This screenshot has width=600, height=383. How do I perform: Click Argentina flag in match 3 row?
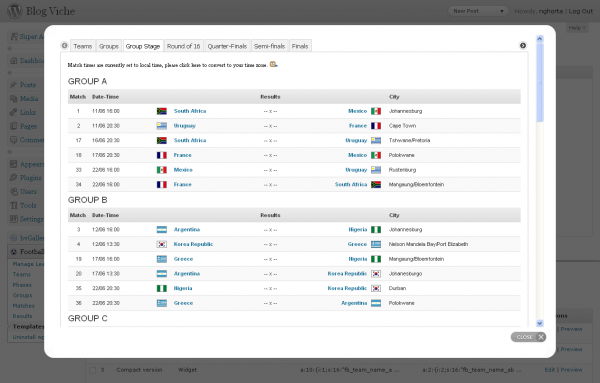click(161, 230)
